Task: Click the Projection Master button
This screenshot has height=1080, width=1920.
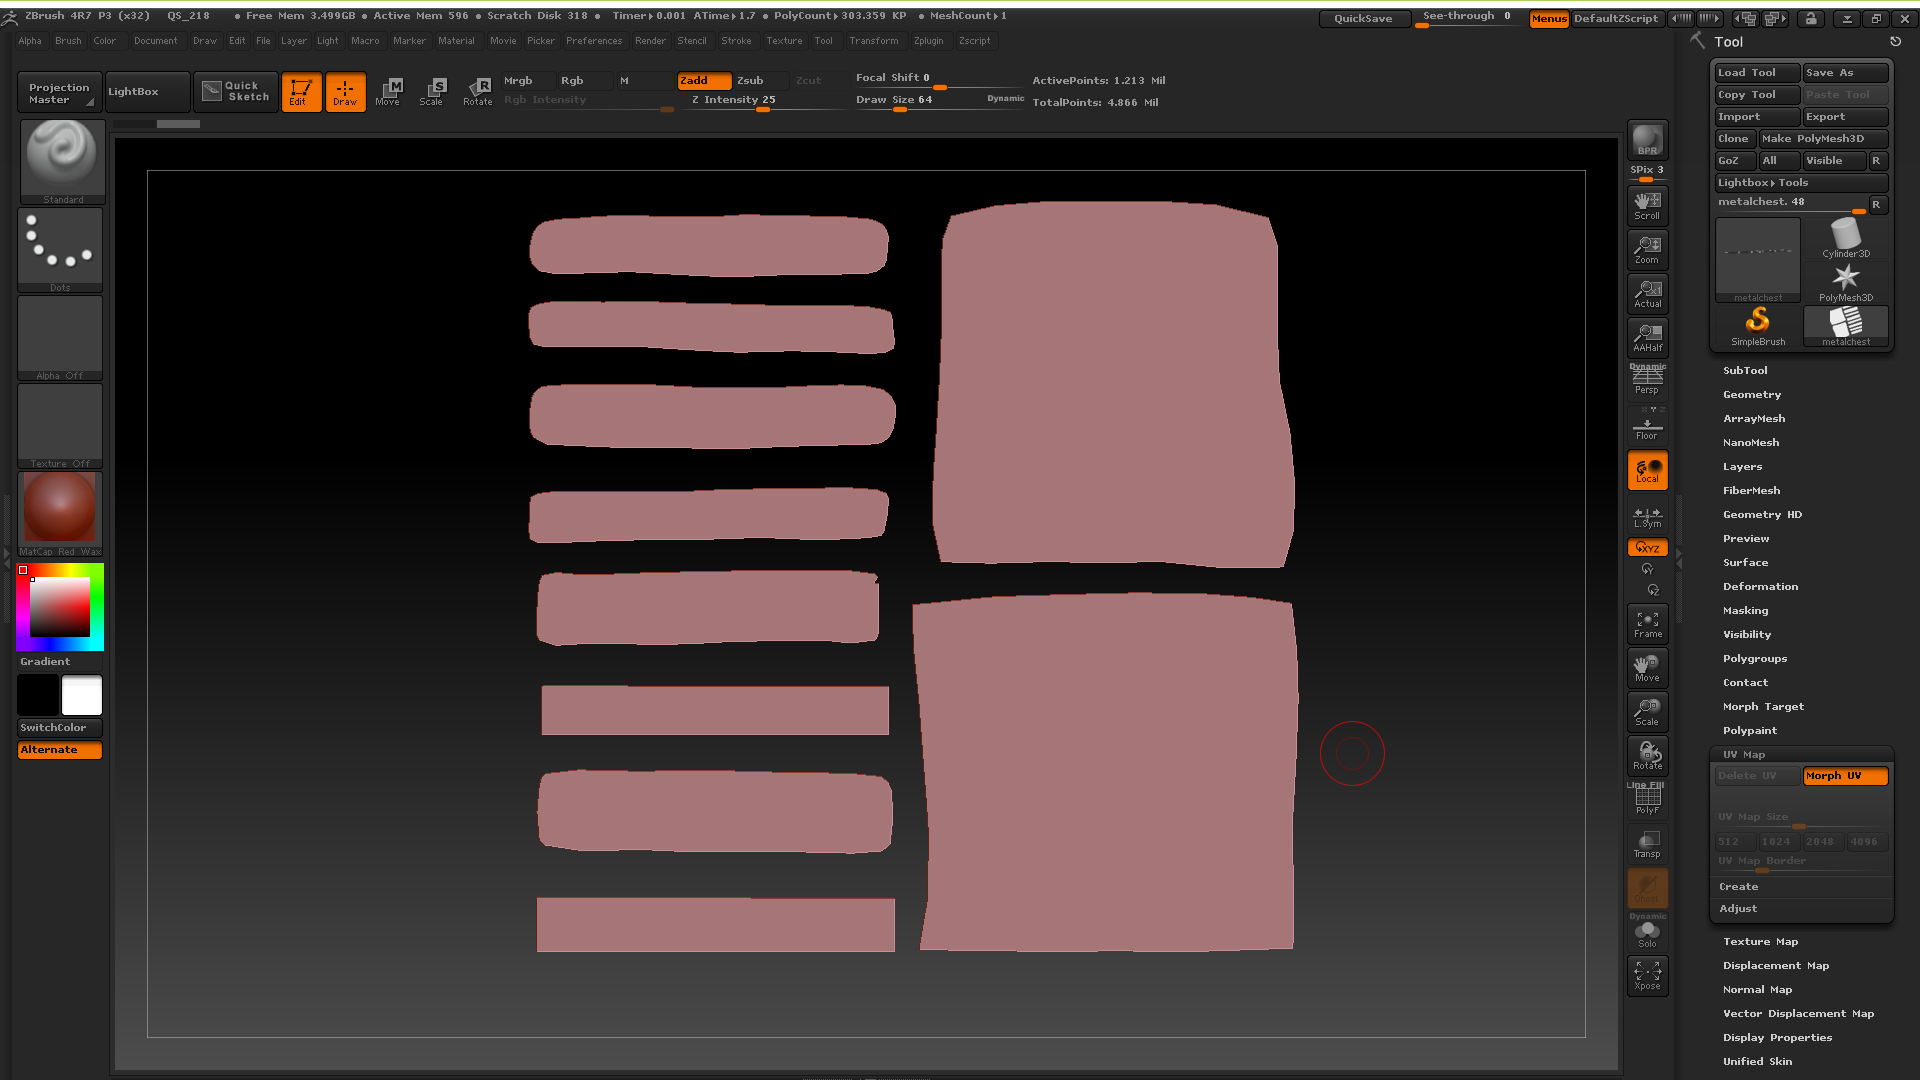Action: point(60,92)
